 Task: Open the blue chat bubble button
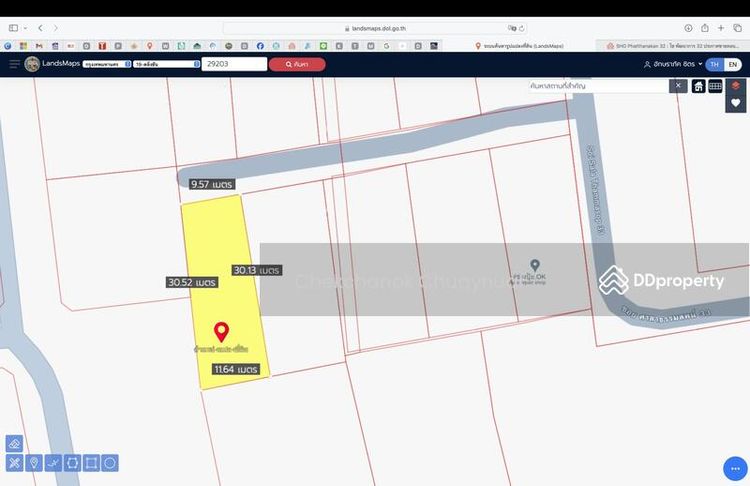click(735, 469)
